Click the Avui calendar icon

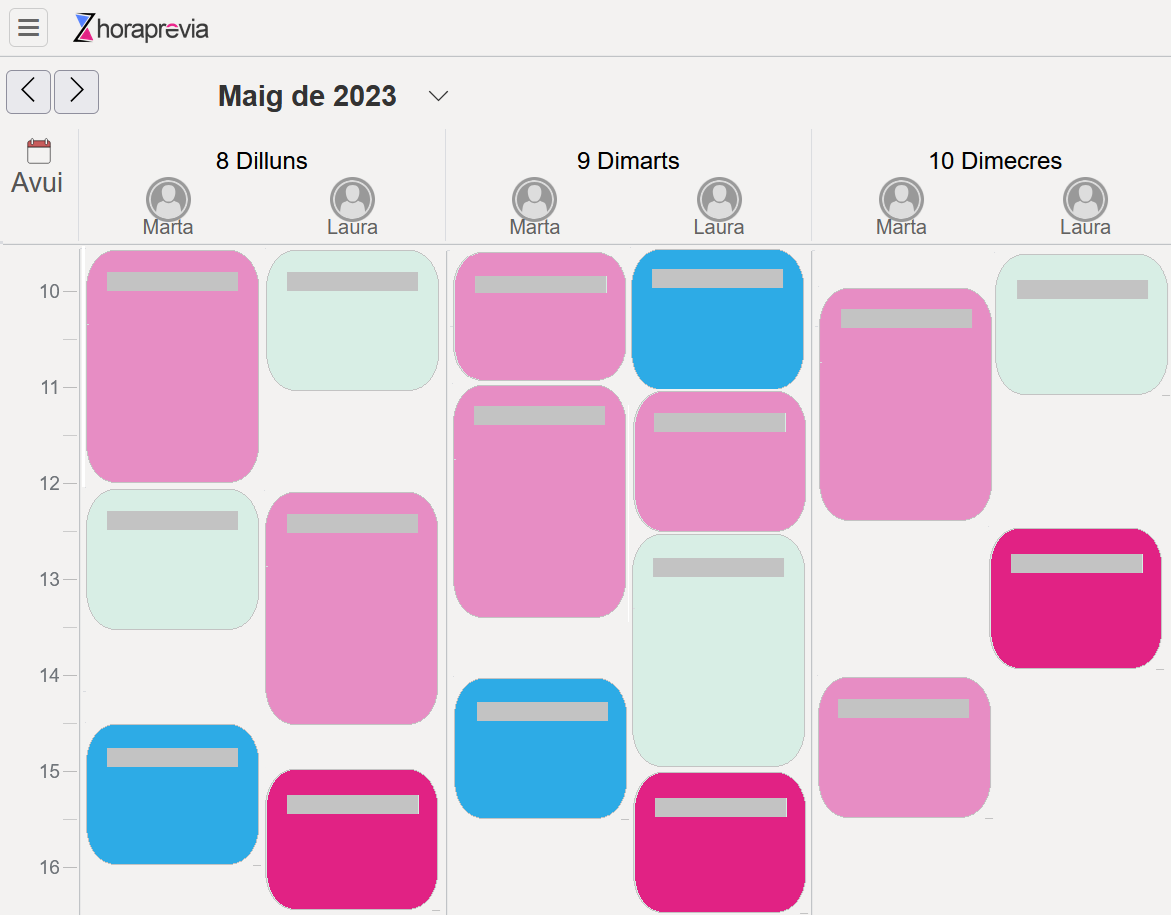pos(38,152)
